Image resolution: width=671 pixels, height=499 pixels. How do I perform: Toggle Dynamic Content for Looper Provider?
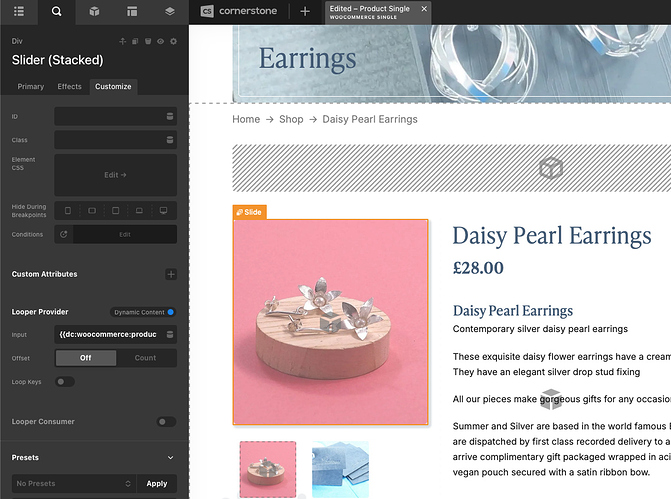click(x=170, y=312)
